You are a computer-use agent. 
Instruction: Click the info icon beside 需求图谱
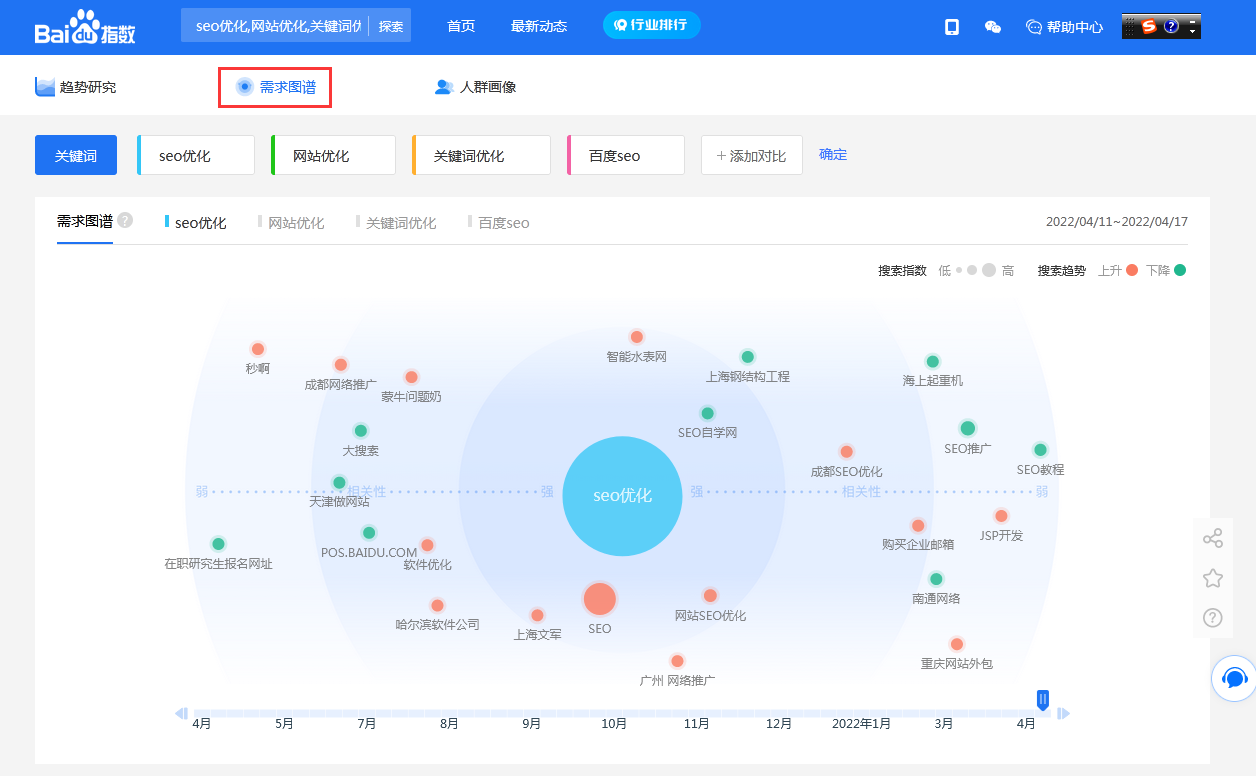coord(125,221)
